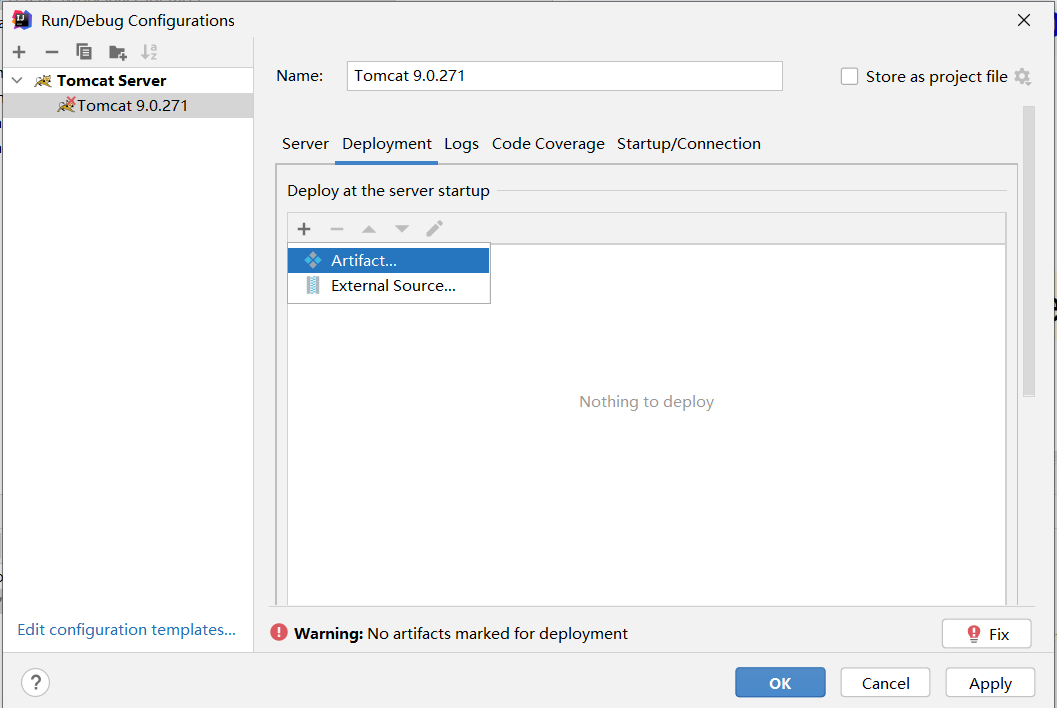Select the Tomcat Server group row

pyautogui.click(x=128, y=81)
